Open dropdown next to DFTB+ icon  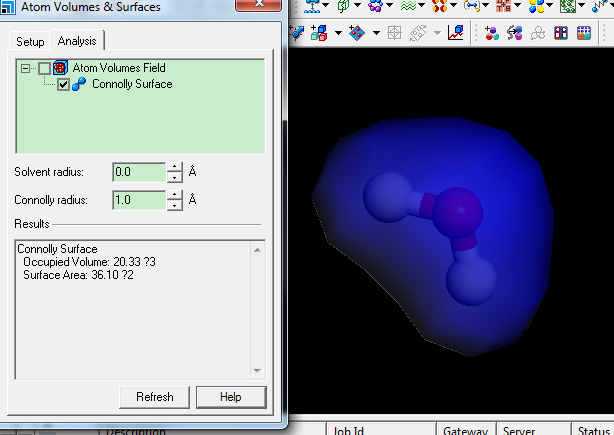click(x=518, y=5)
